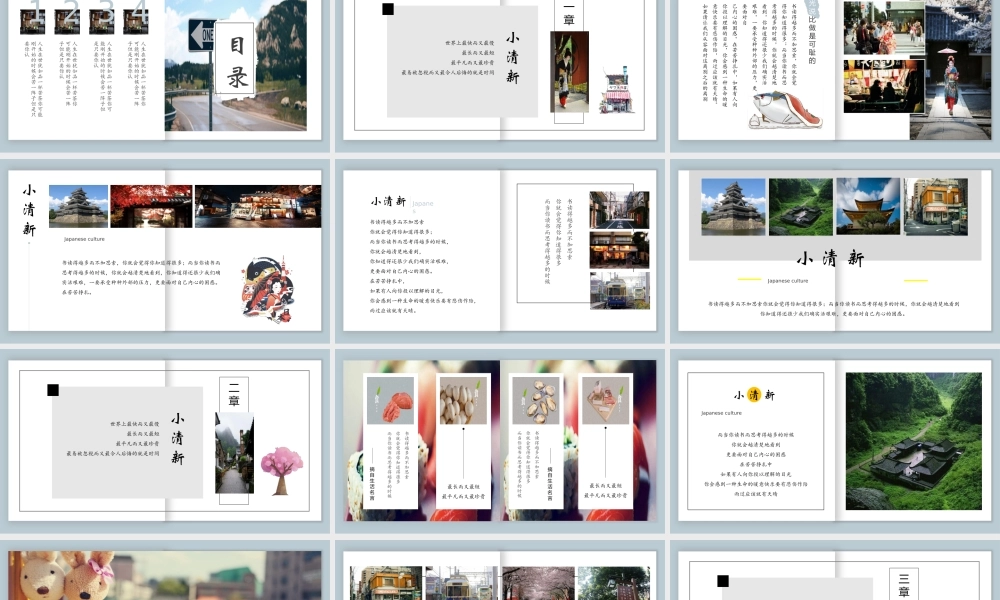Image resolution: width=1000 pixels, height=600 pixels.
Task: Open the slide with the green valley temple photo
Action: (x=834, y=441)
